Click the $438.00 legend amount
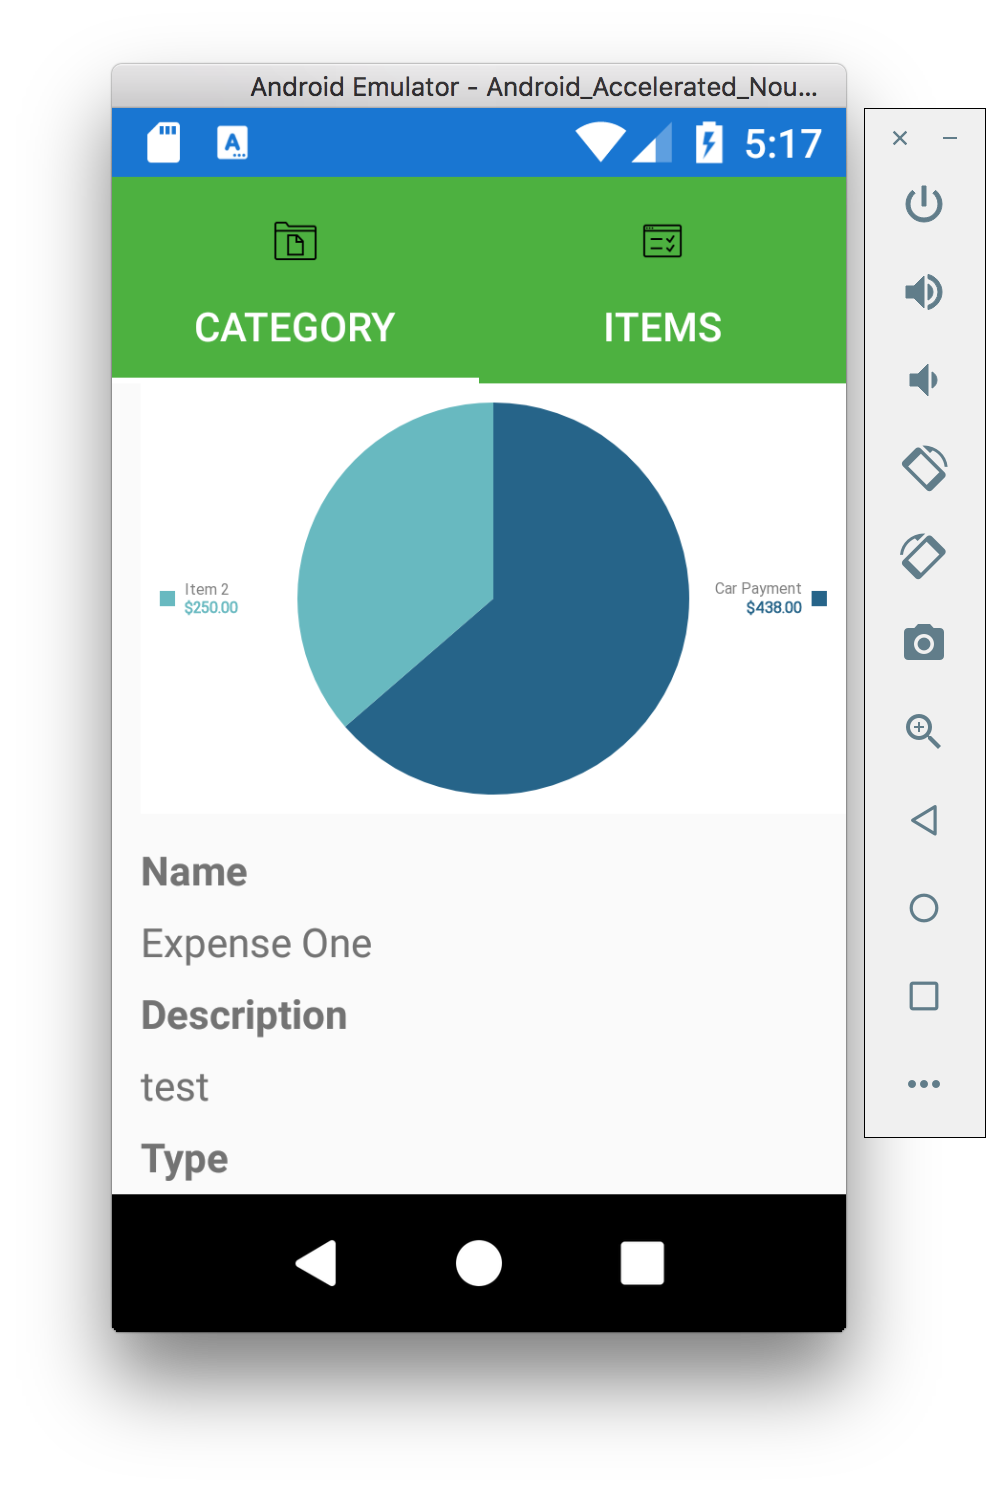 (x=774, y=607)
